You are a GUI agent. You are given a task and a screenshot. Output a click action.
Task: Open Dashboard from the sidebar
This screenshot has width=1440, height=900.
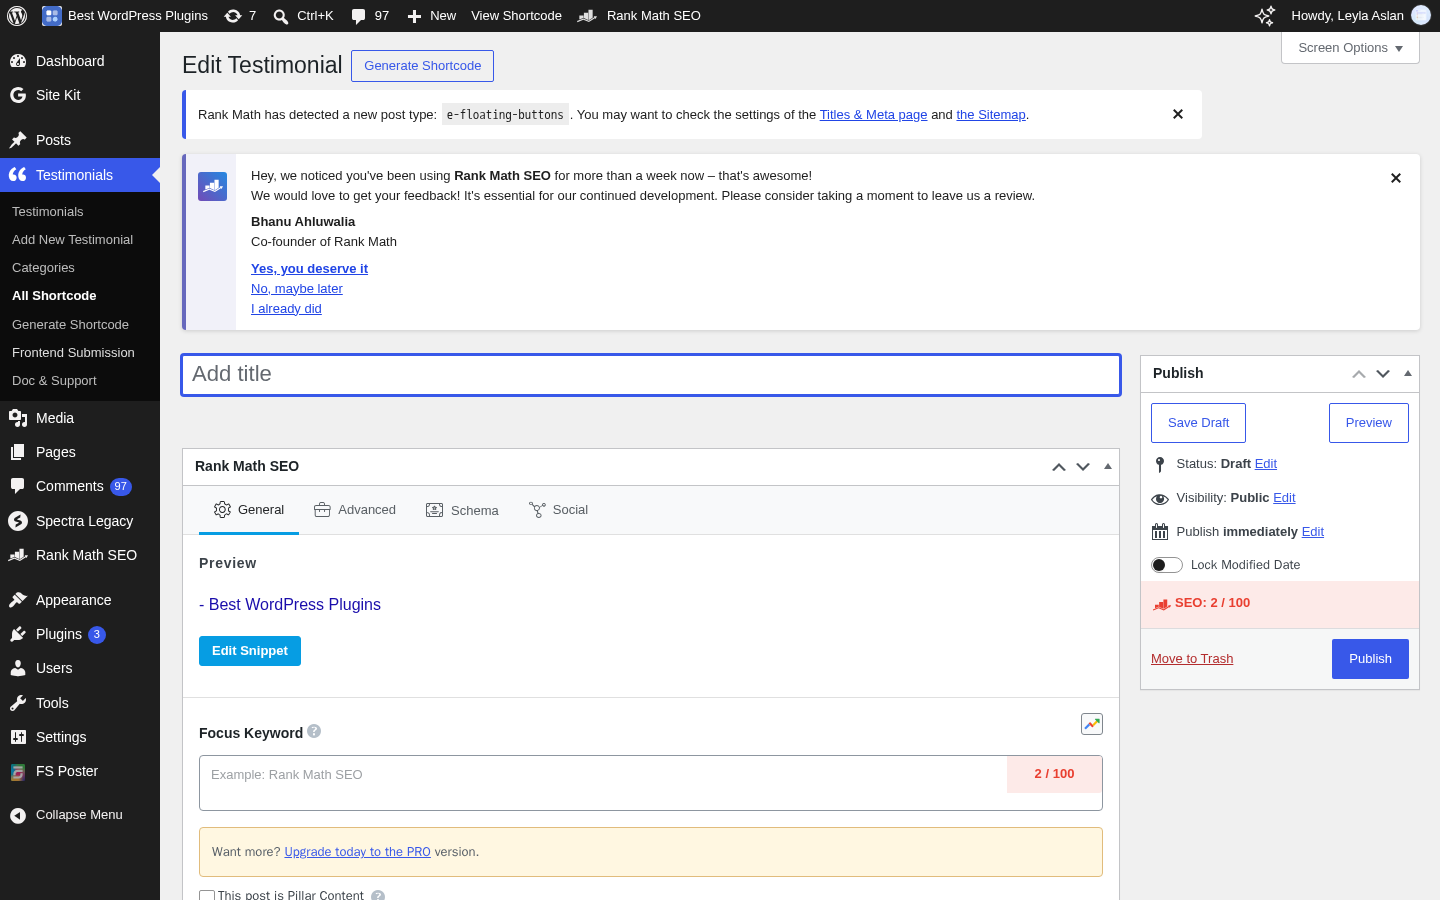coord(80,61)
